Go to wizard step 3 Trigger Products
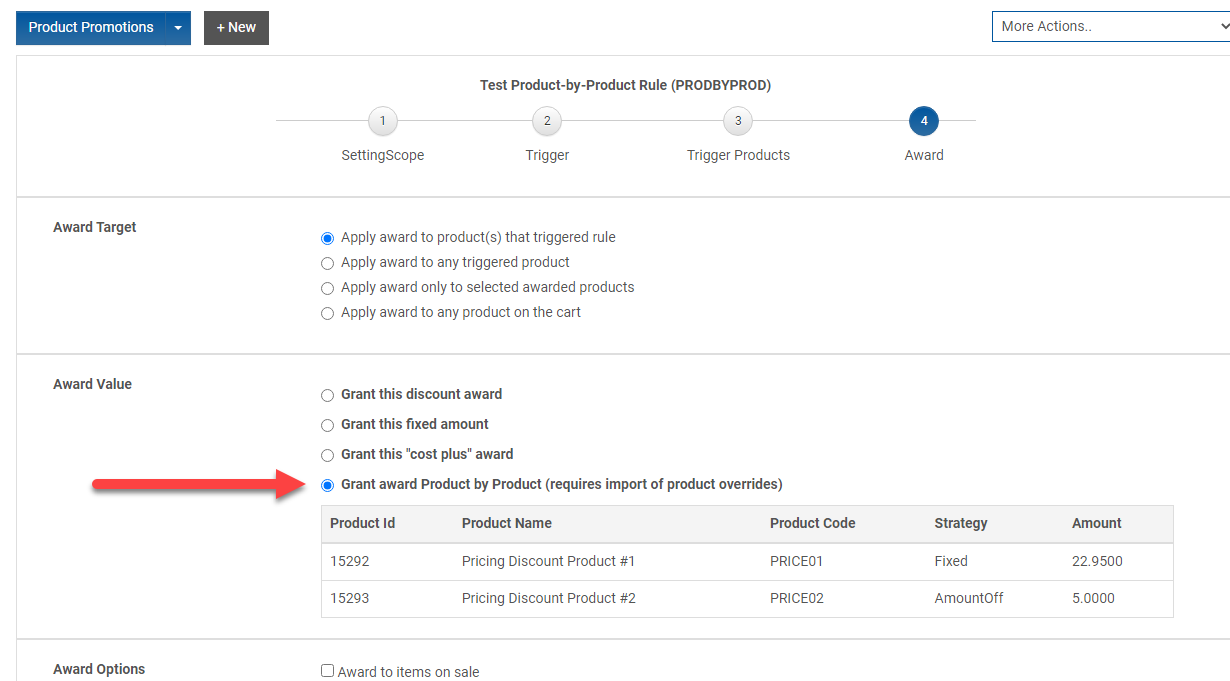This screenshot has height=681, width=1230. pyautogui.click(x=738, y=121)
